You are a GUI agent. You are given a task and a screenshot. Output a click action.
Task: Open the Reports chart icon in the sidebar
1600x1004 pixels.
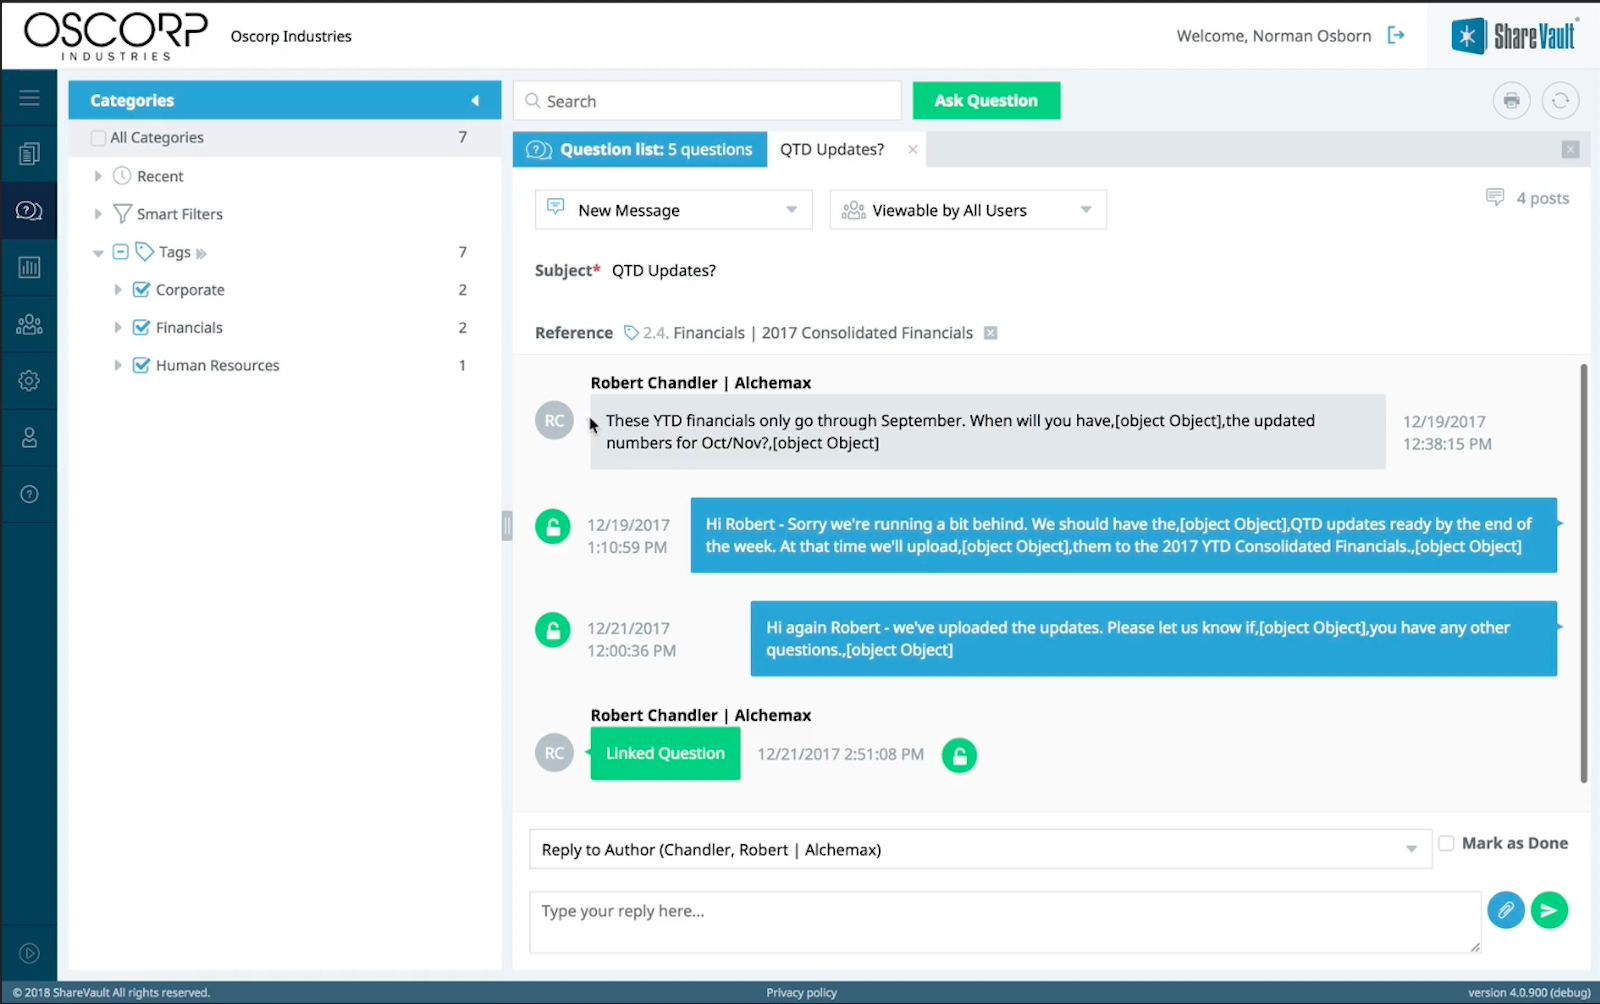click(x=29, y=267)
